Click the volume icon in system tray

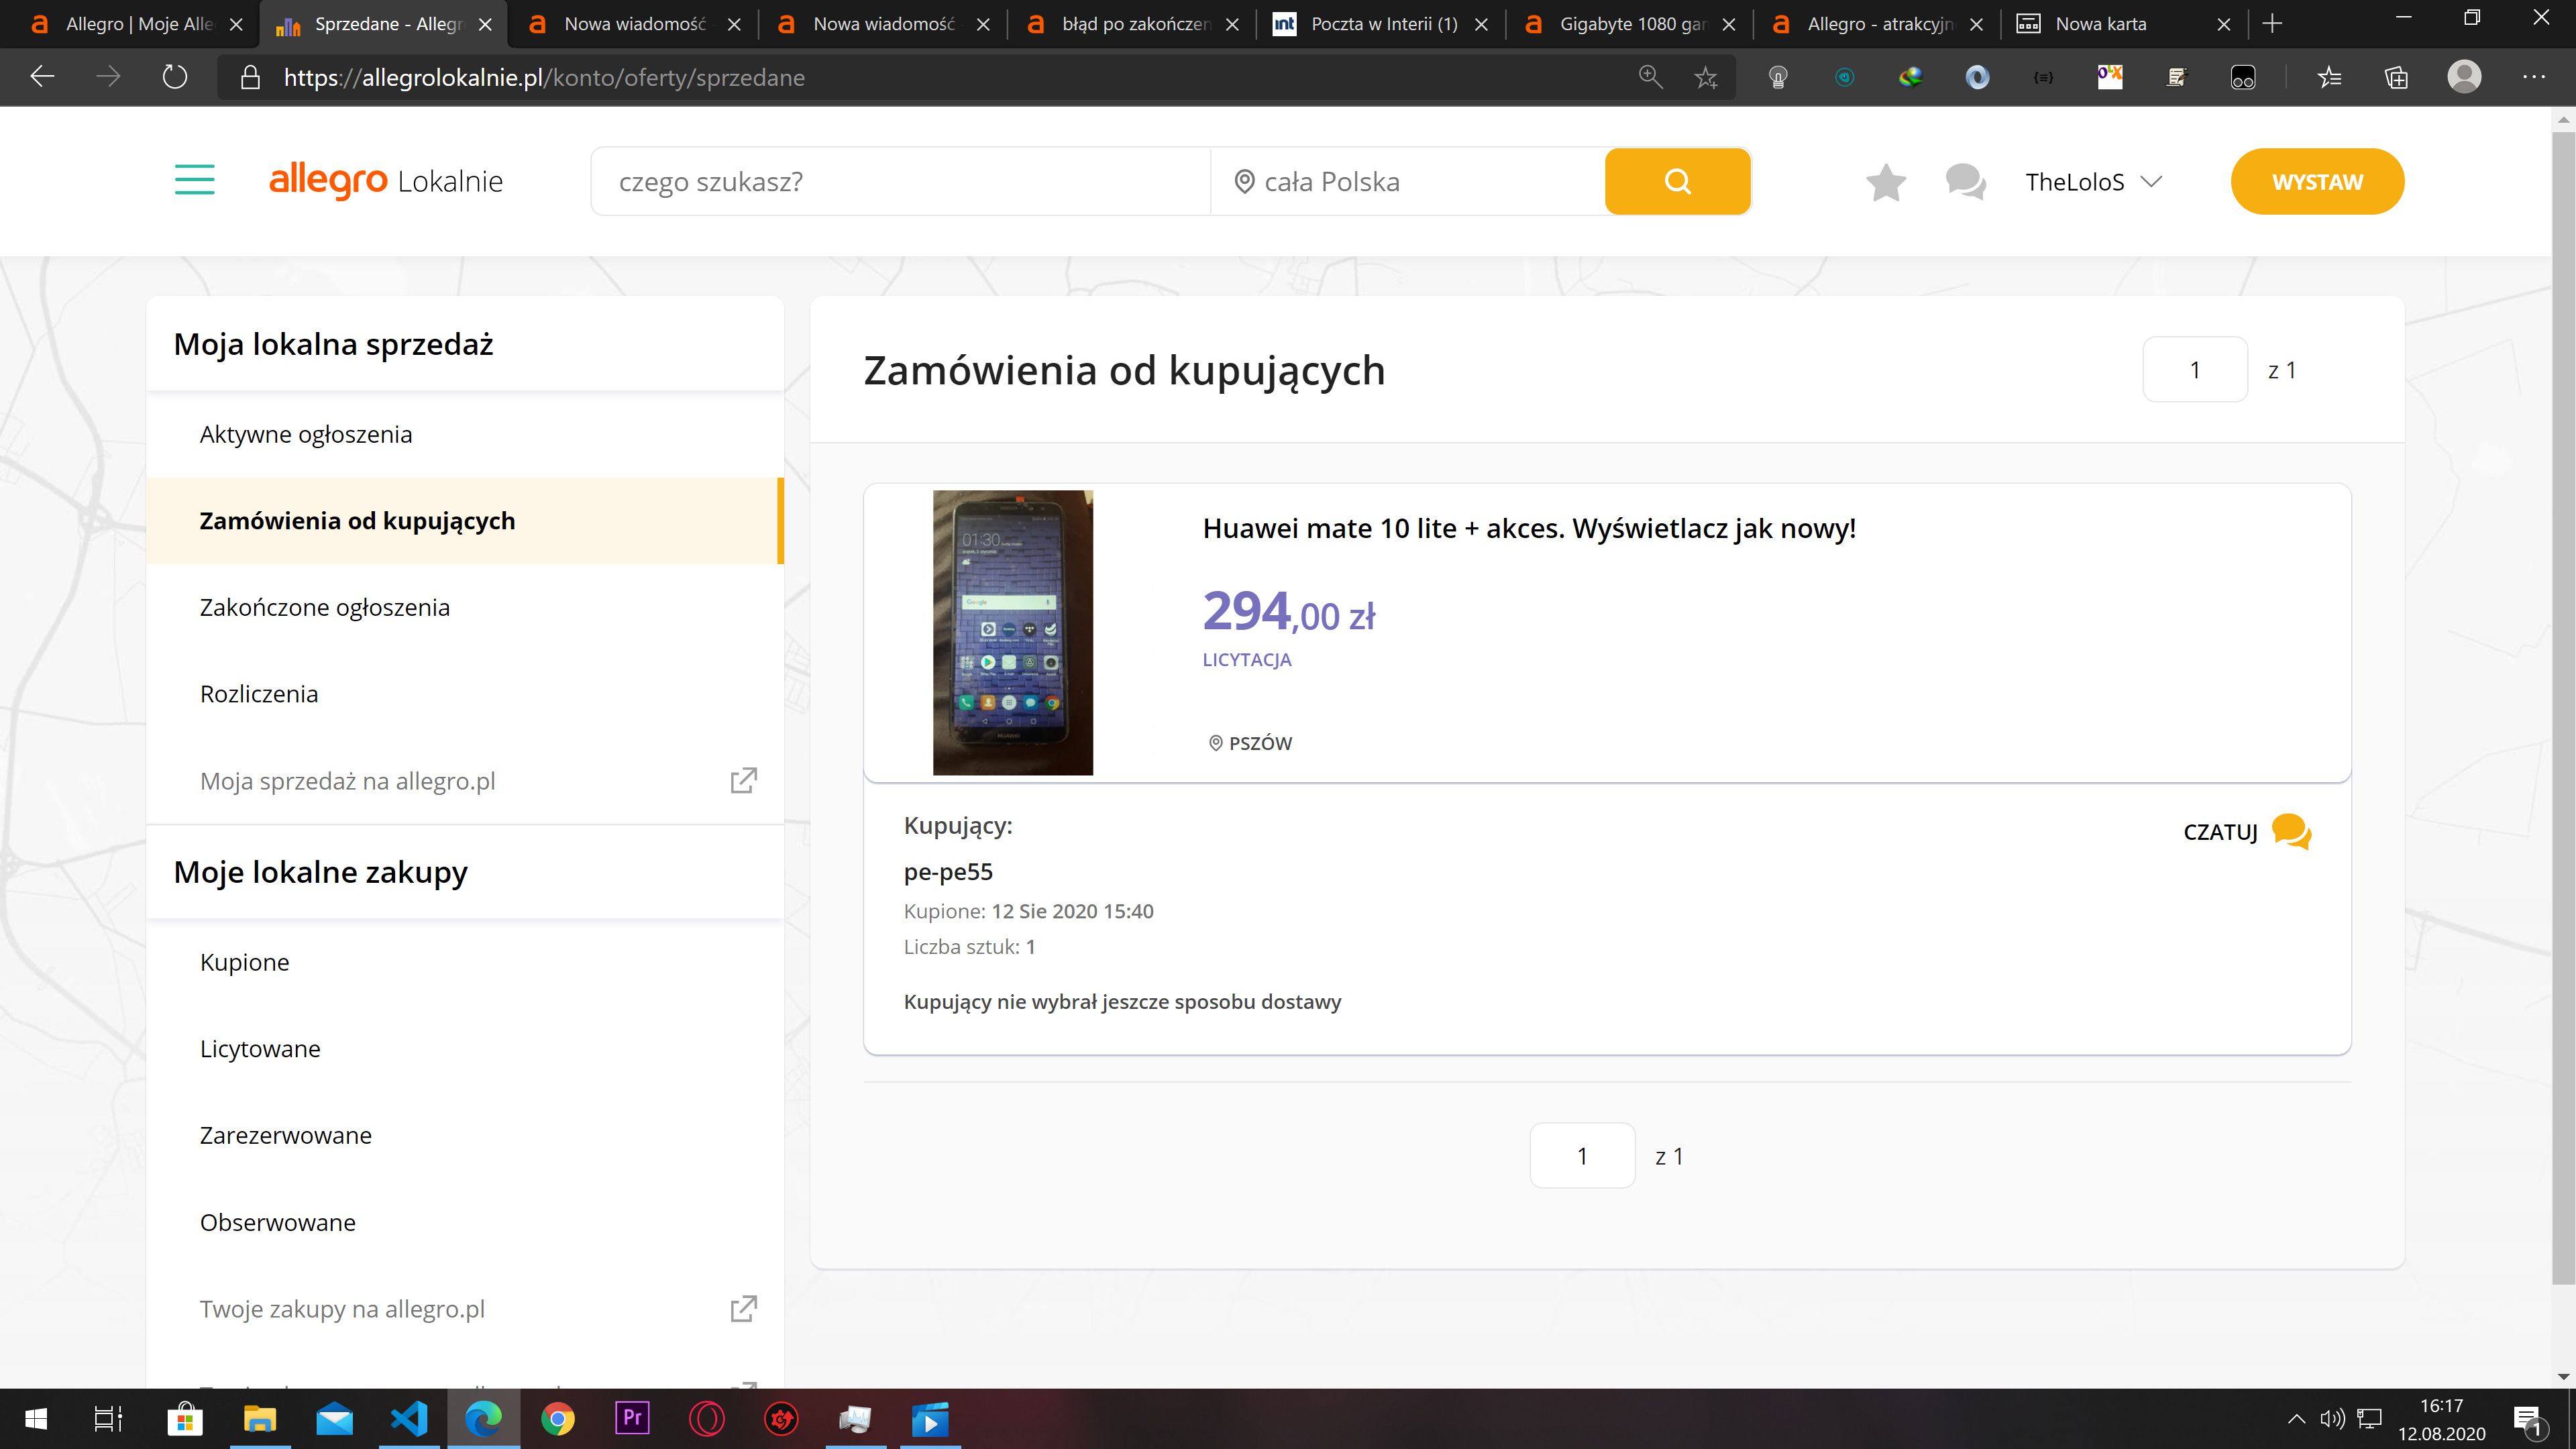[x=2332, y=1418]
